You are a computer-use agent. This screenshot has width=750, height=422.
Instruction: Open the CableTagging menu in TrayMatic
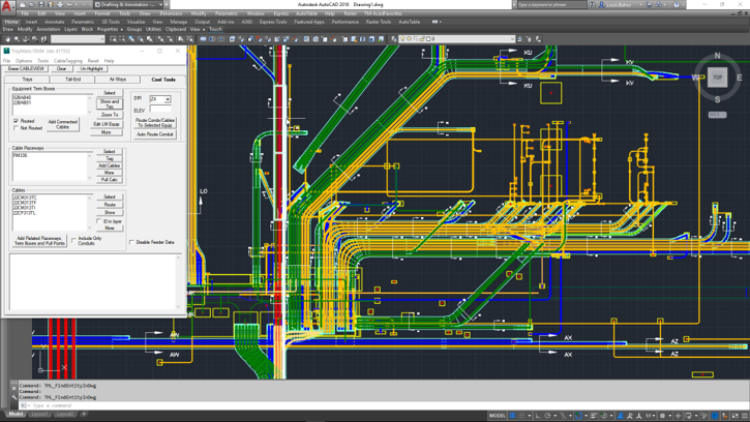pyautogui.click(x=70, y=60)
